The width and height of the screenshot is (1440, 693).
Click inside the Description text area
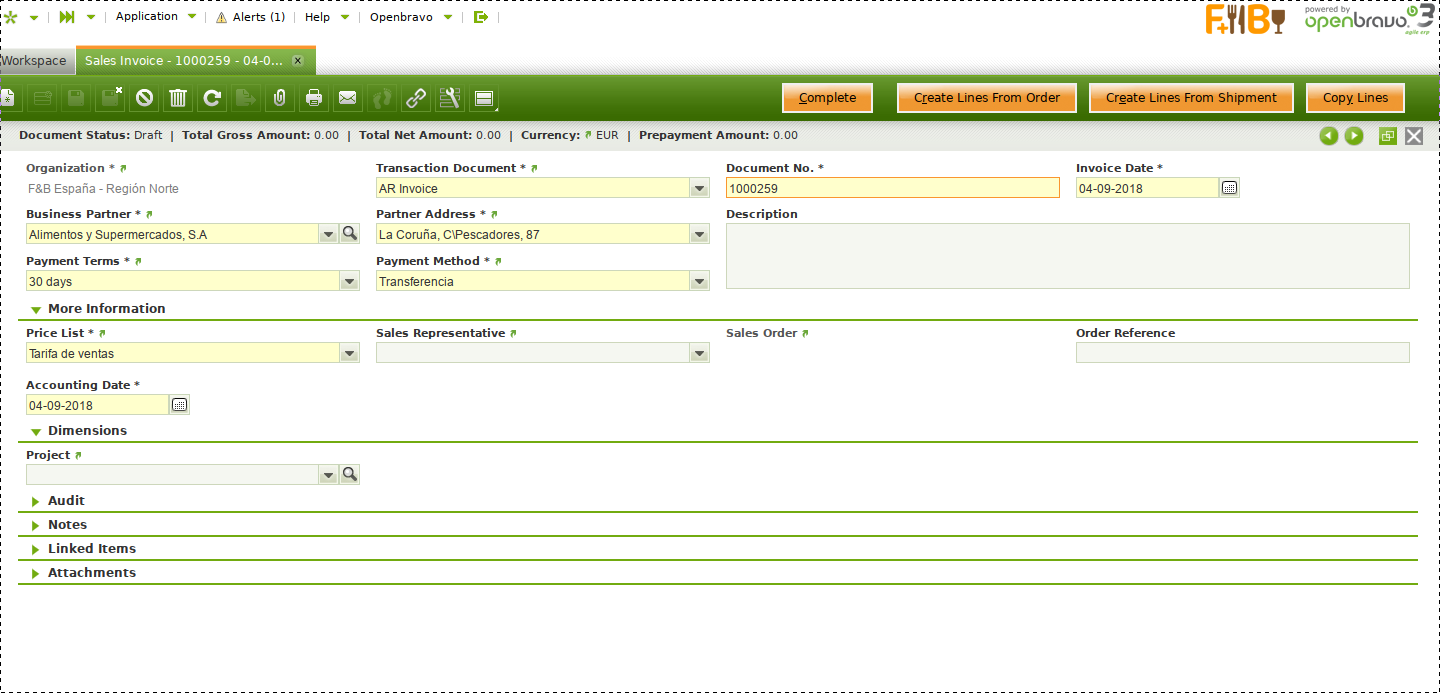click(1067, 256)
